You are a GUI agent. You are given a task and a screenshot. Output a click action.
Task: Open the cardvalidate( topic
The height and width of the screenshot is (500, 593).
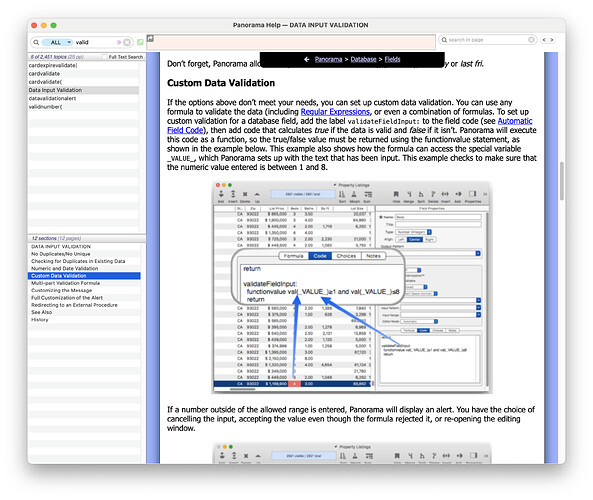coord(83,82)
